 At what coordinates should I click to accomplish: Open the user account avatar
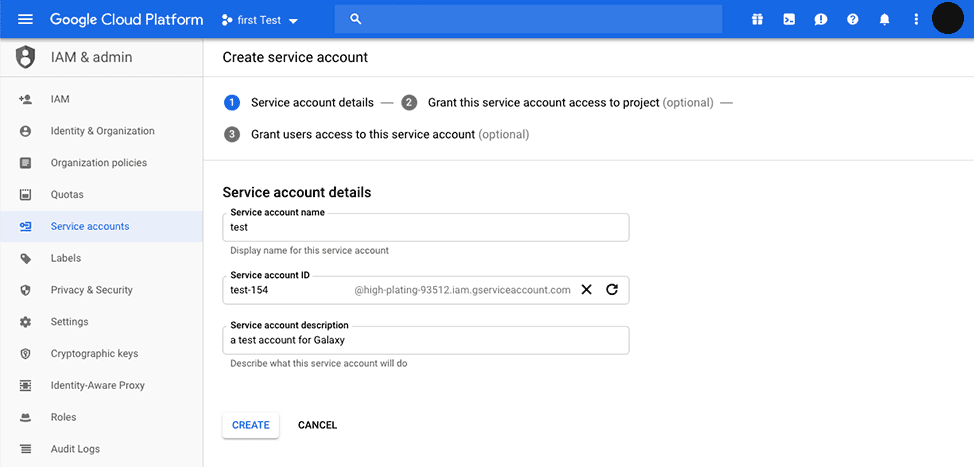tap(947, 19)
